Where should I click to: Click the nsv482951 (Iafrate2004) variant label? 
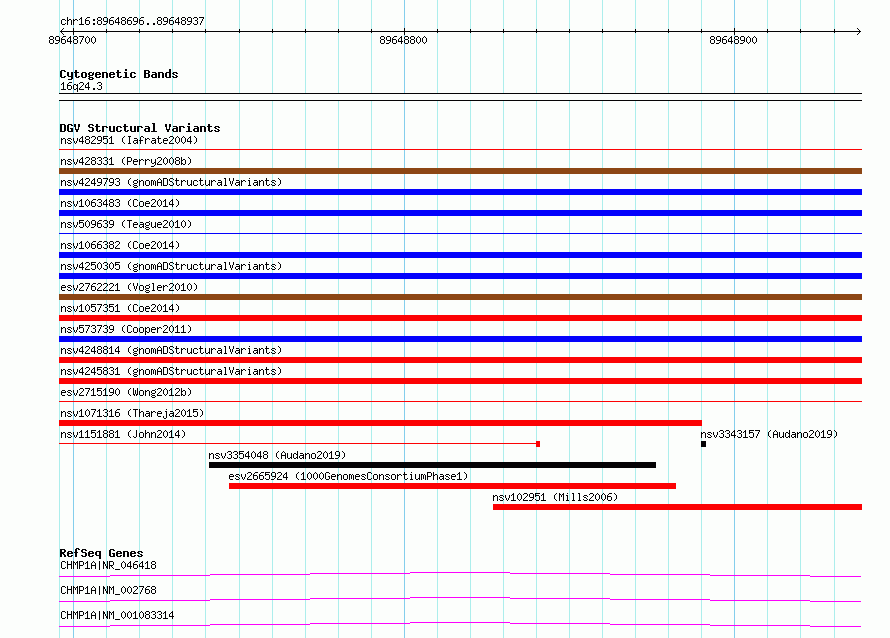[129, 140]
